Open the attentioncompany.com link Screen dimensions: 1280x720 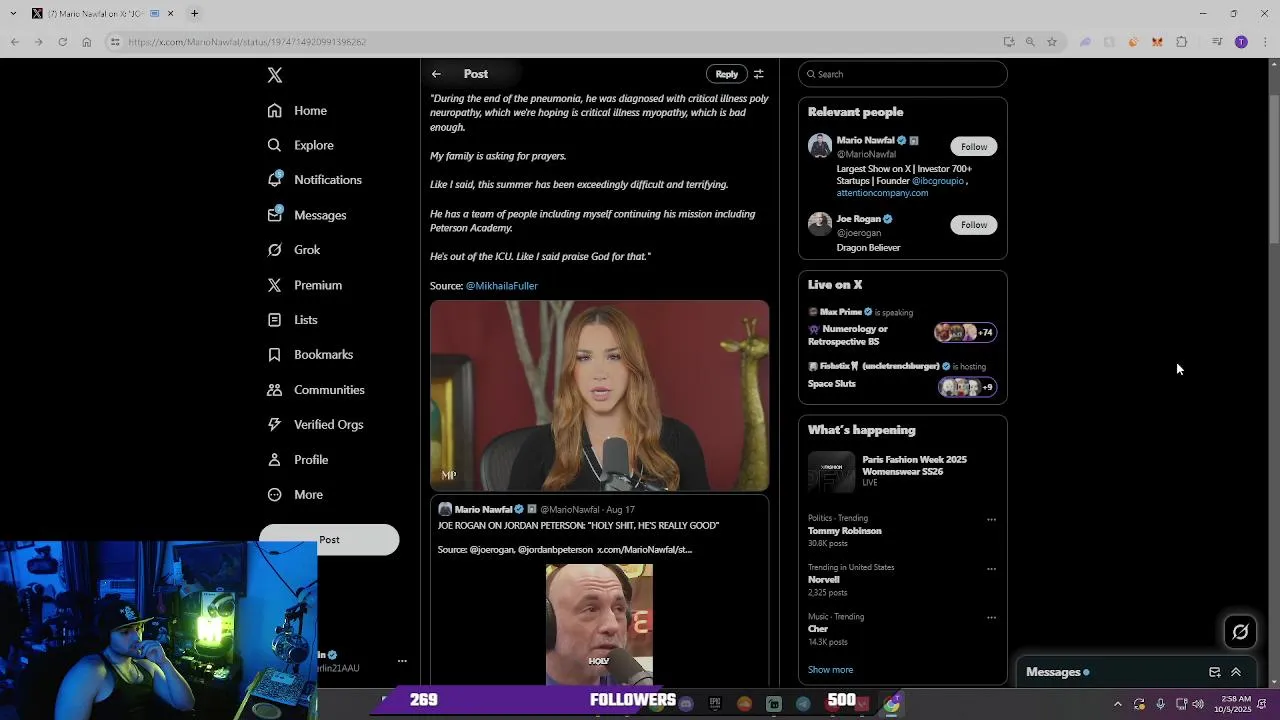pyautogui.click(x=883, y=193)
